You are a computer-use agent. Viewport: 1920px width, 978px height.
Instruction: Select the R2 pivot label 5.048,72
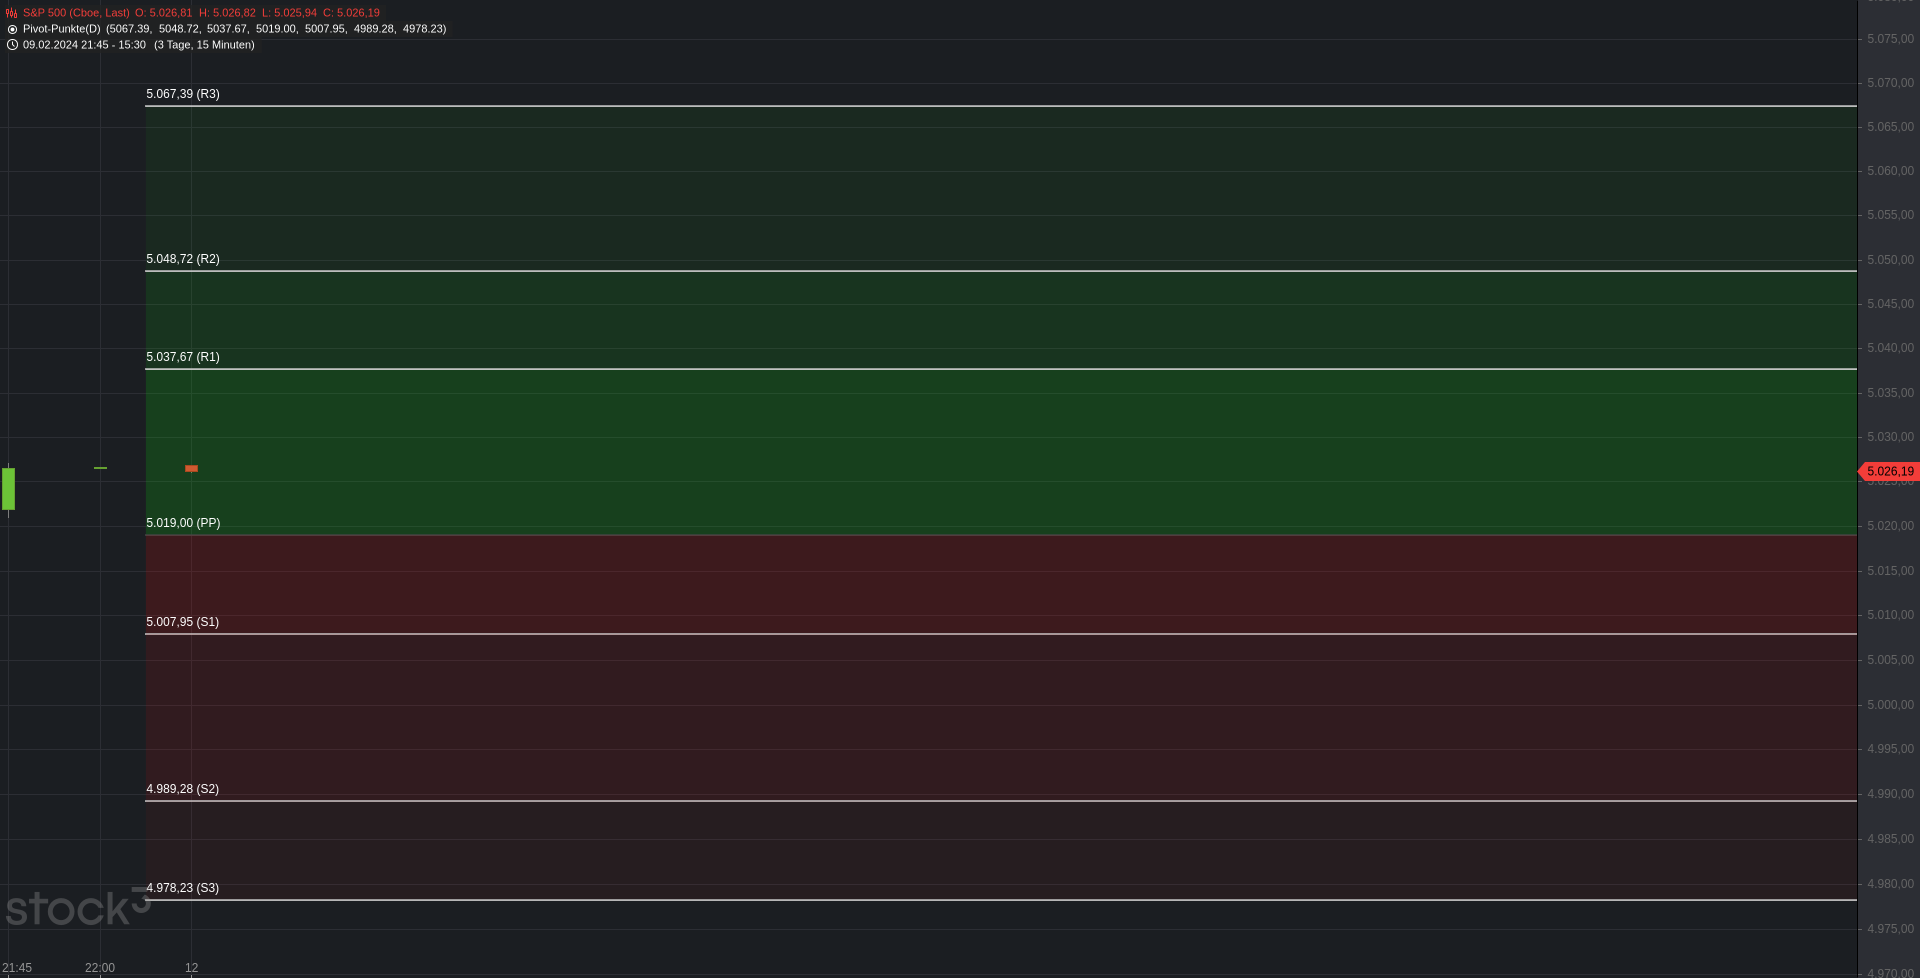[183, 259]
